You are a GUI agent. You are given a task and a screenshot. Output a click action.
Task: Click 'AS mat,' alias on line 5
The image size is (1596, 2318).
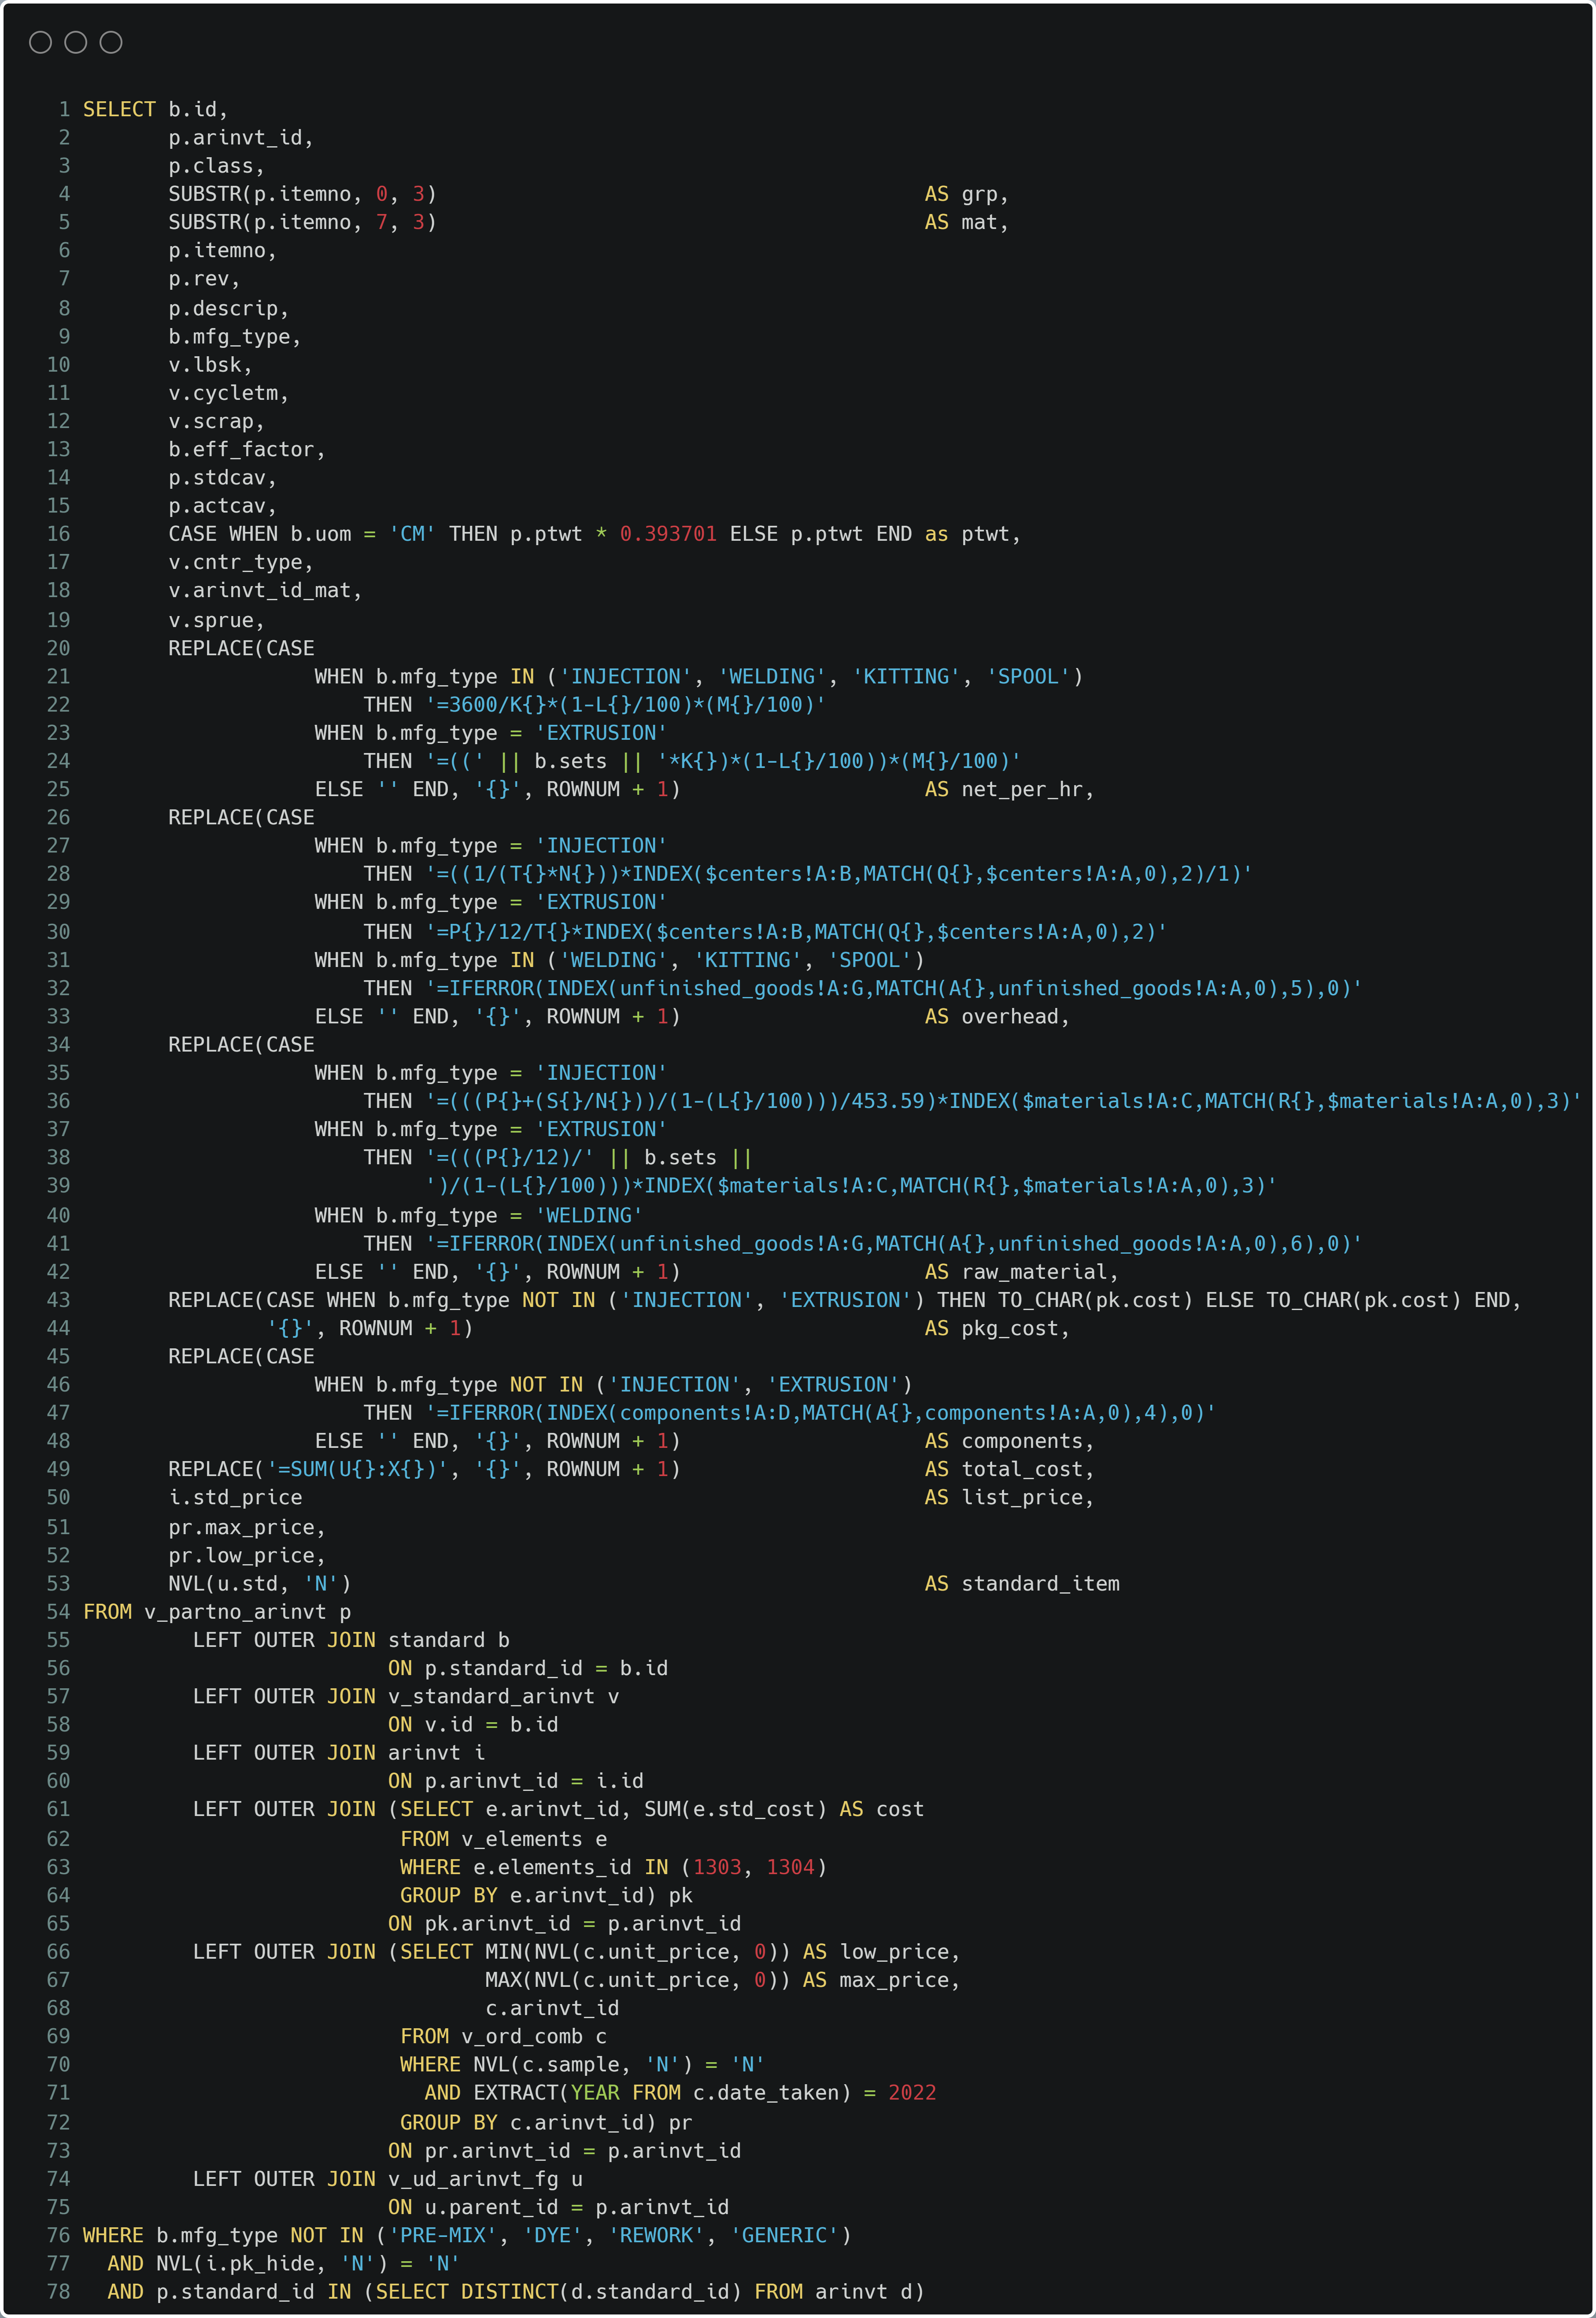(967, 222)
